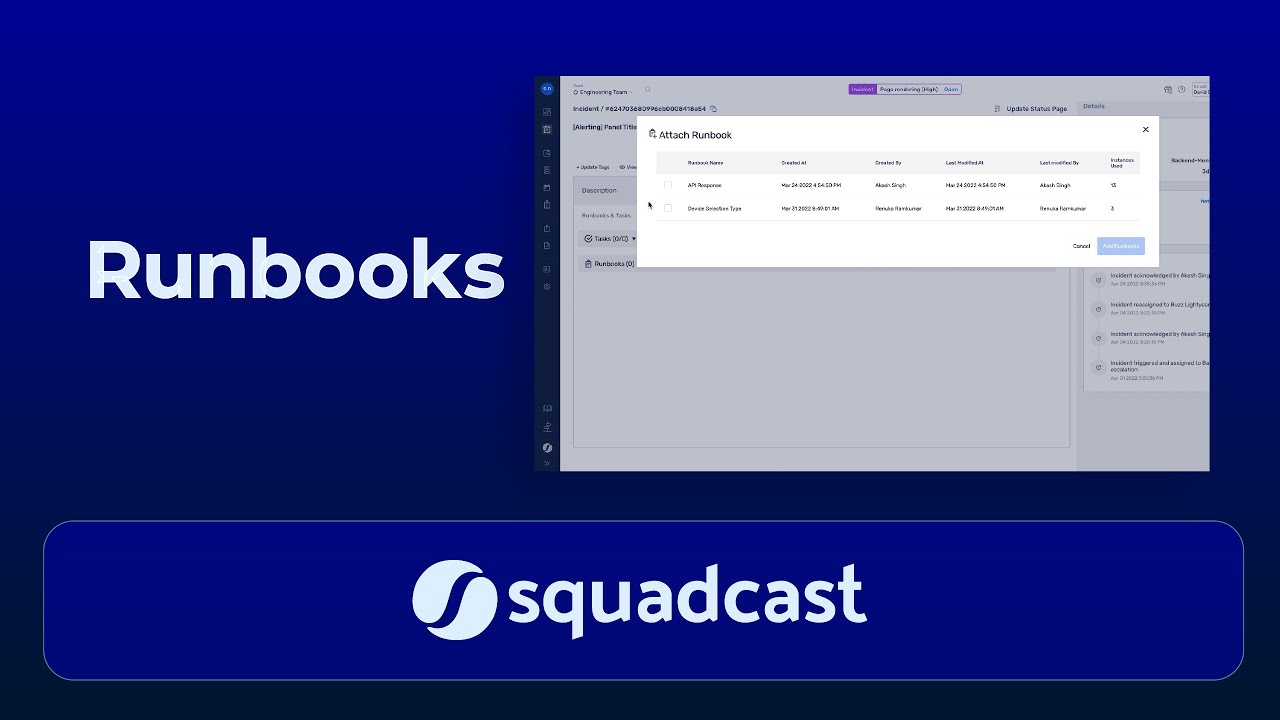Click the Add Runbooks button
The width and height of the screenshot is (1280, 720).
(1121, 246)
